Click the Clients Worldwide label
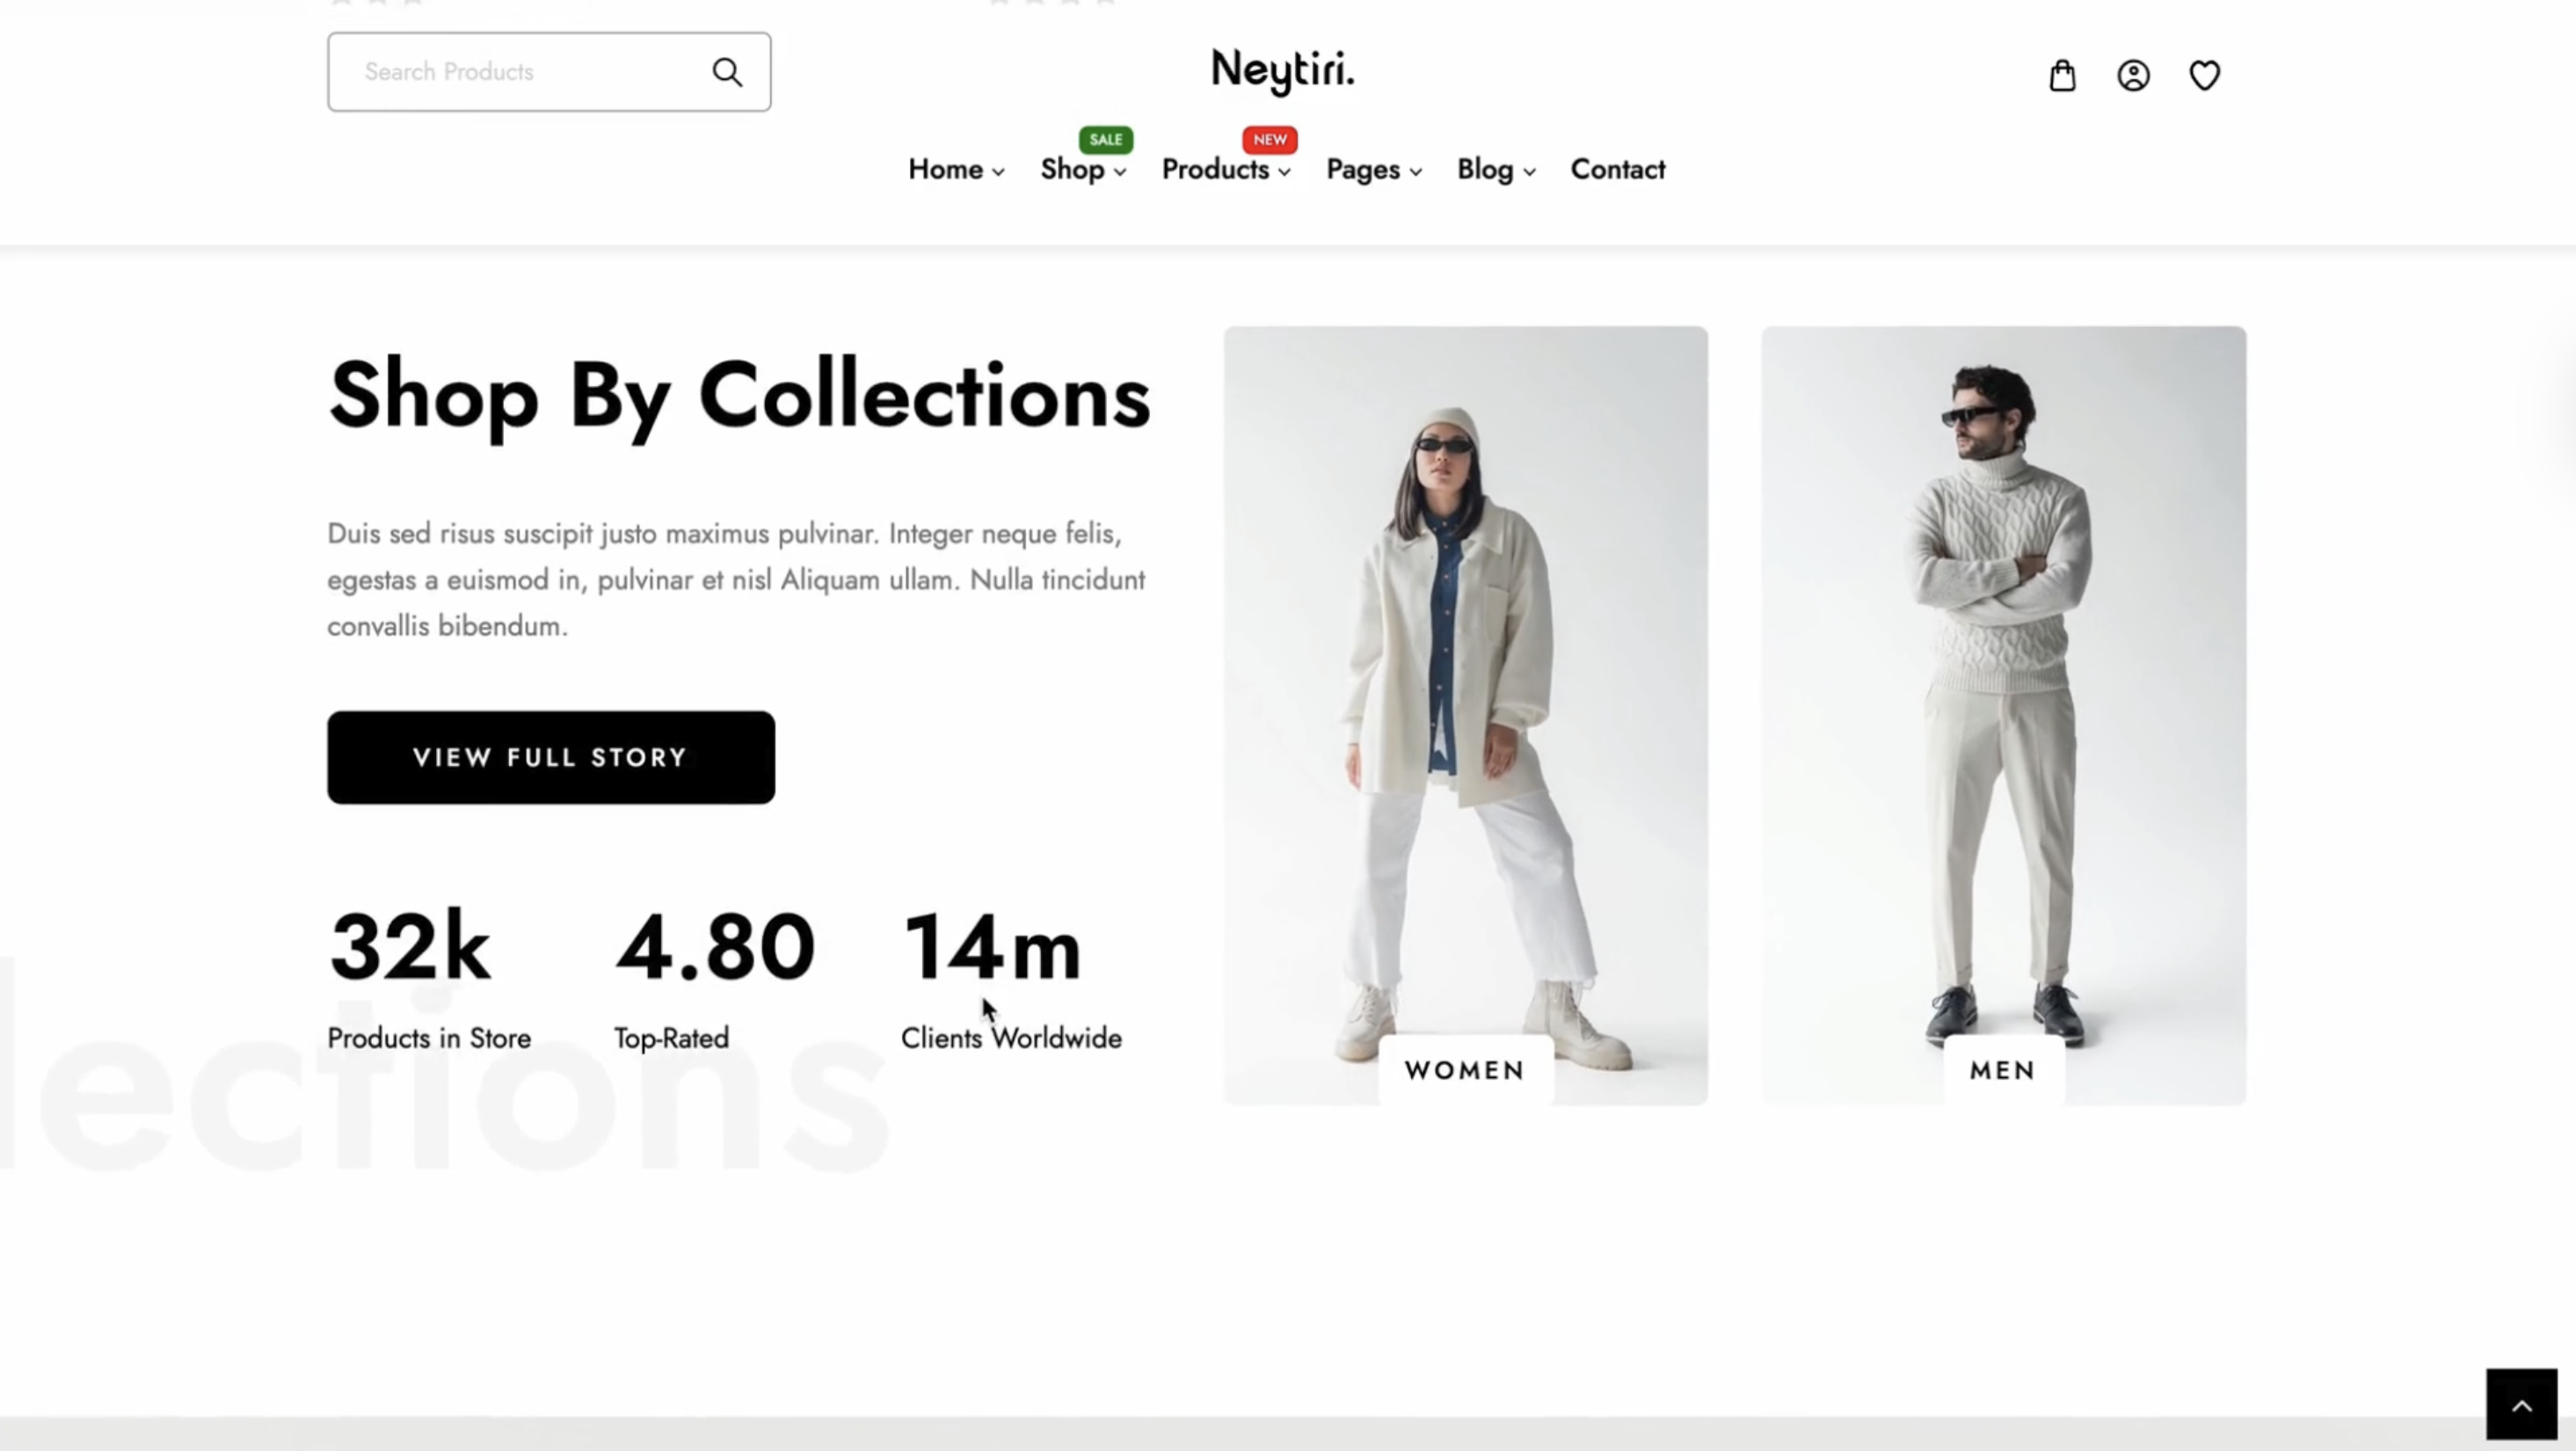The image size is (2576, 1451). click(x=1011, y=1038)
